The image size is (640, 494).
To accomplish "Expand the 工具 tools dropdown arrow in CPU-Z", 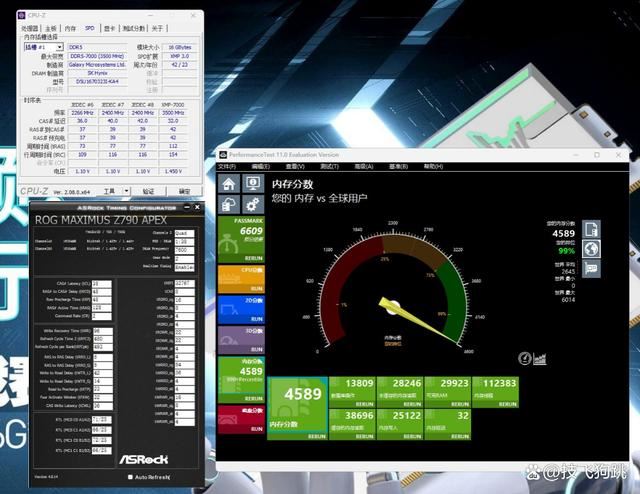I will tap(125, 191).
